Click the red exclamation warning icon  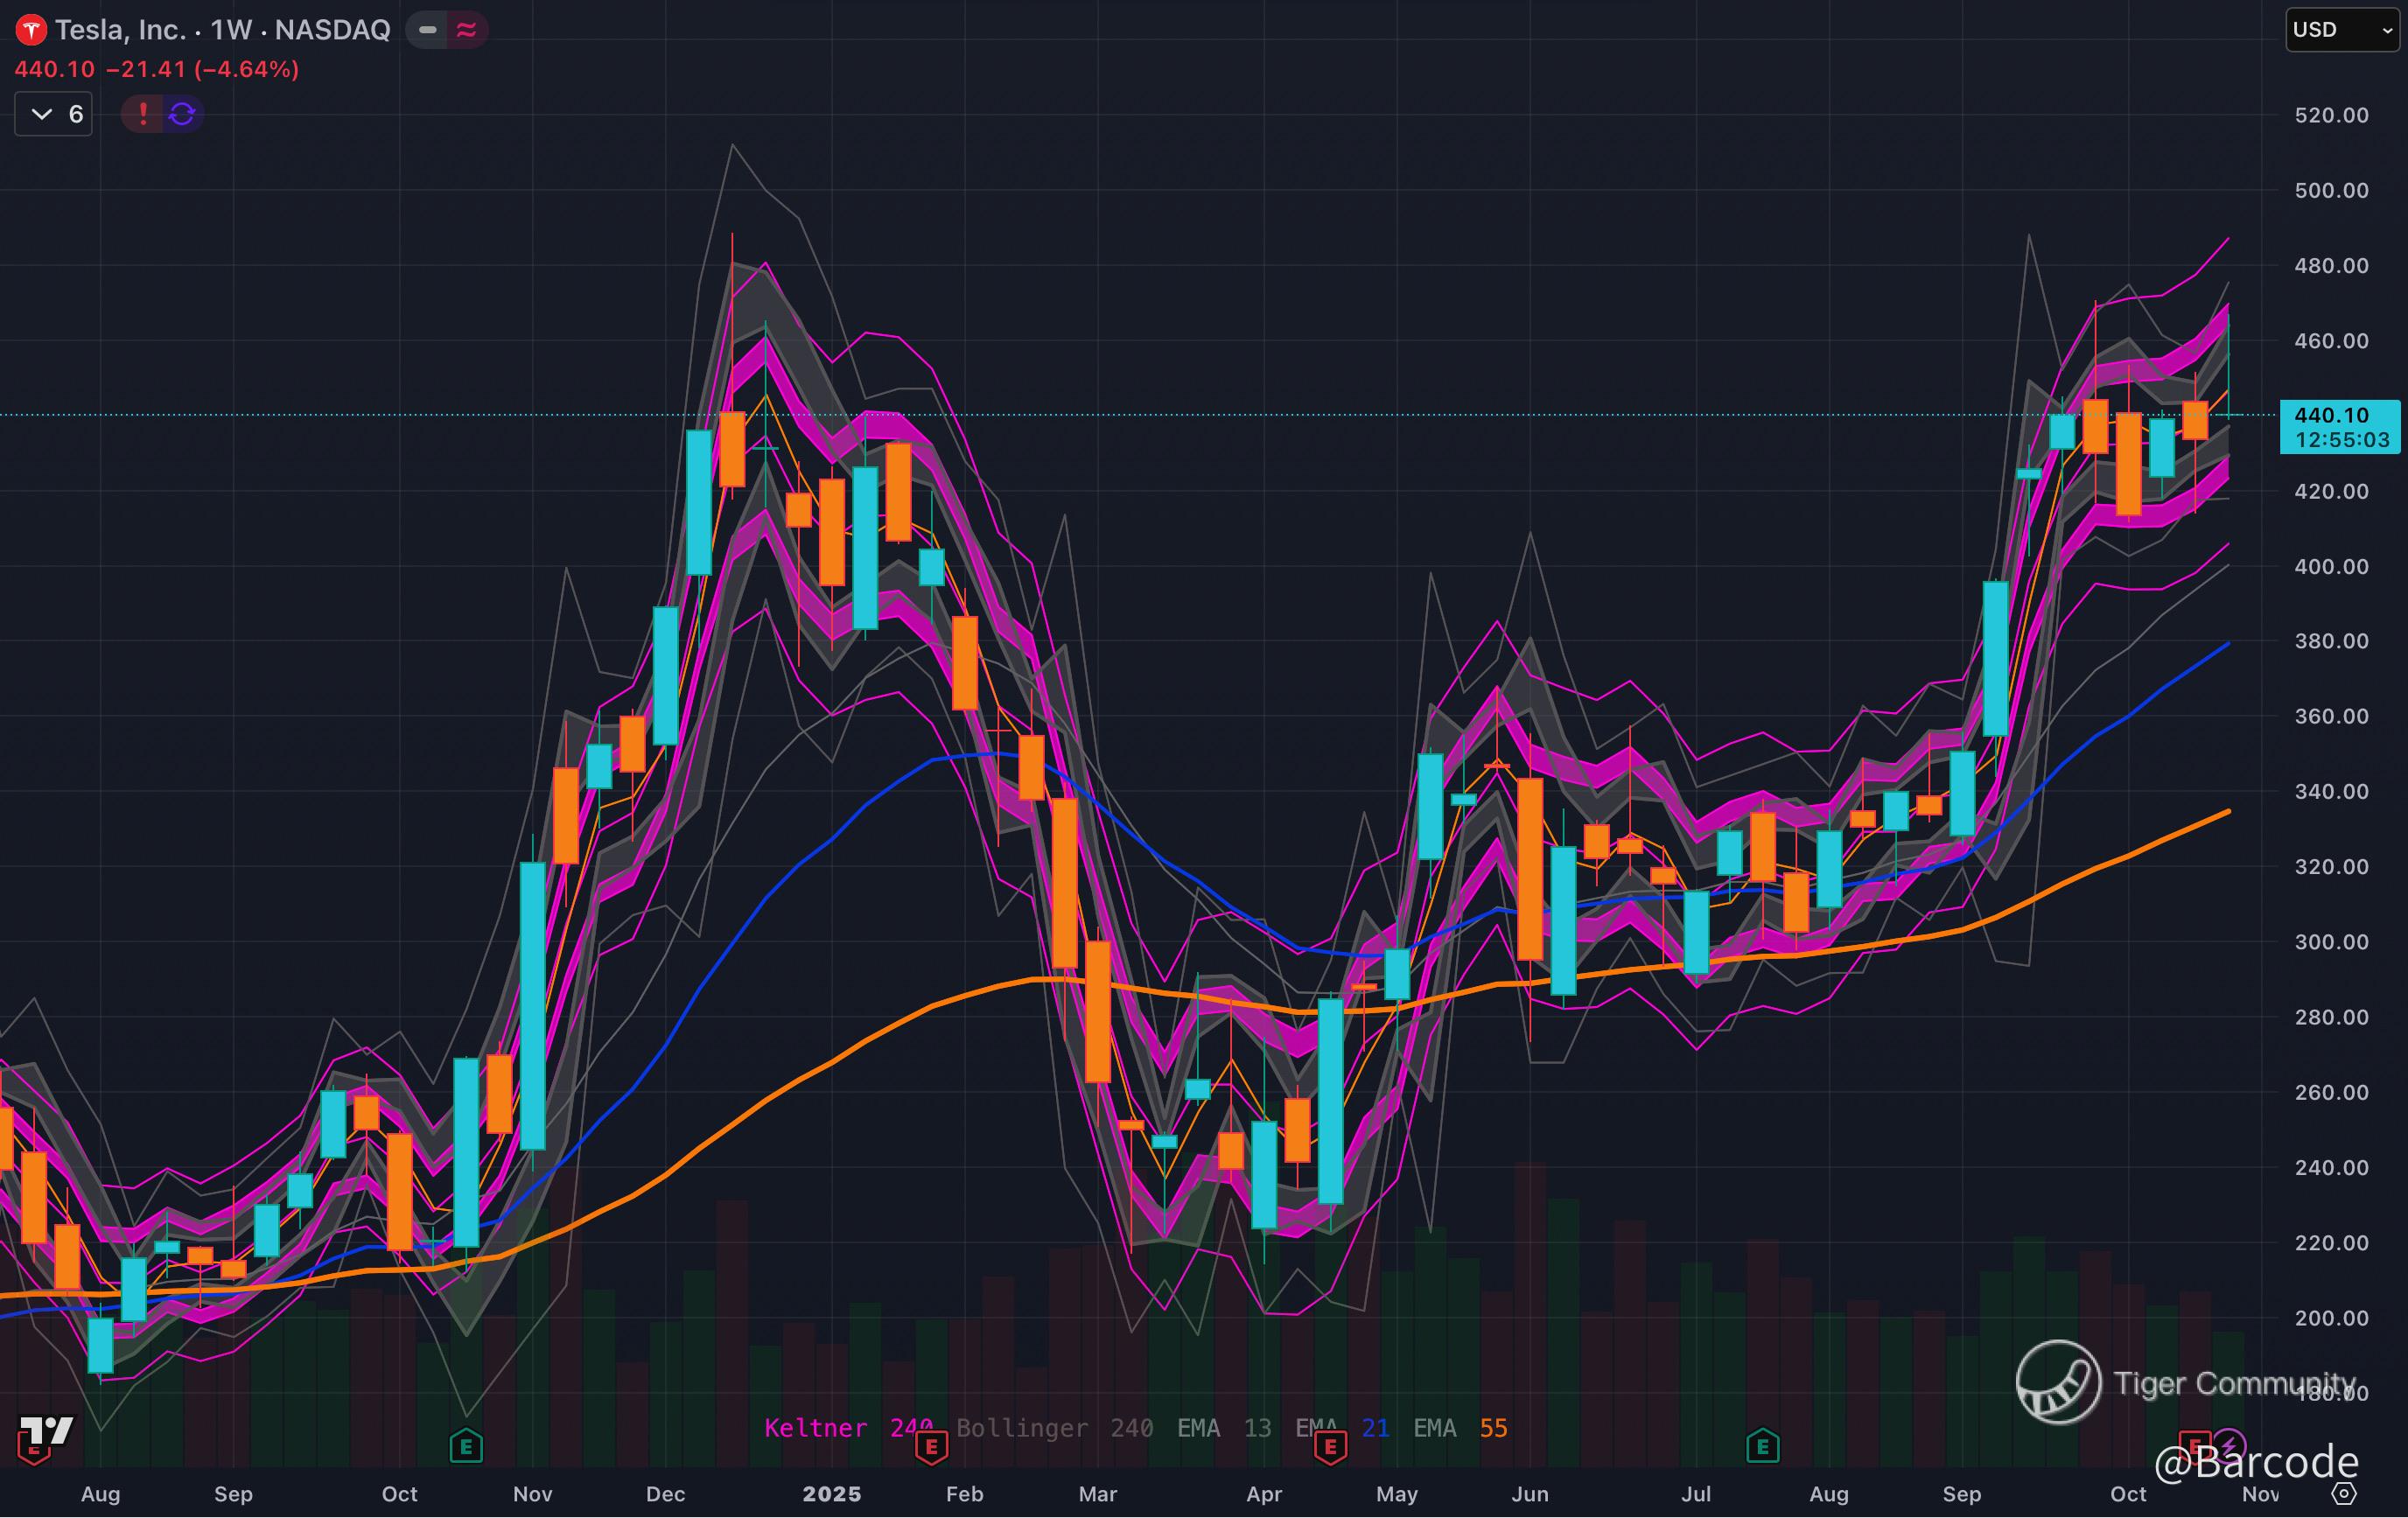click(143, 114)
